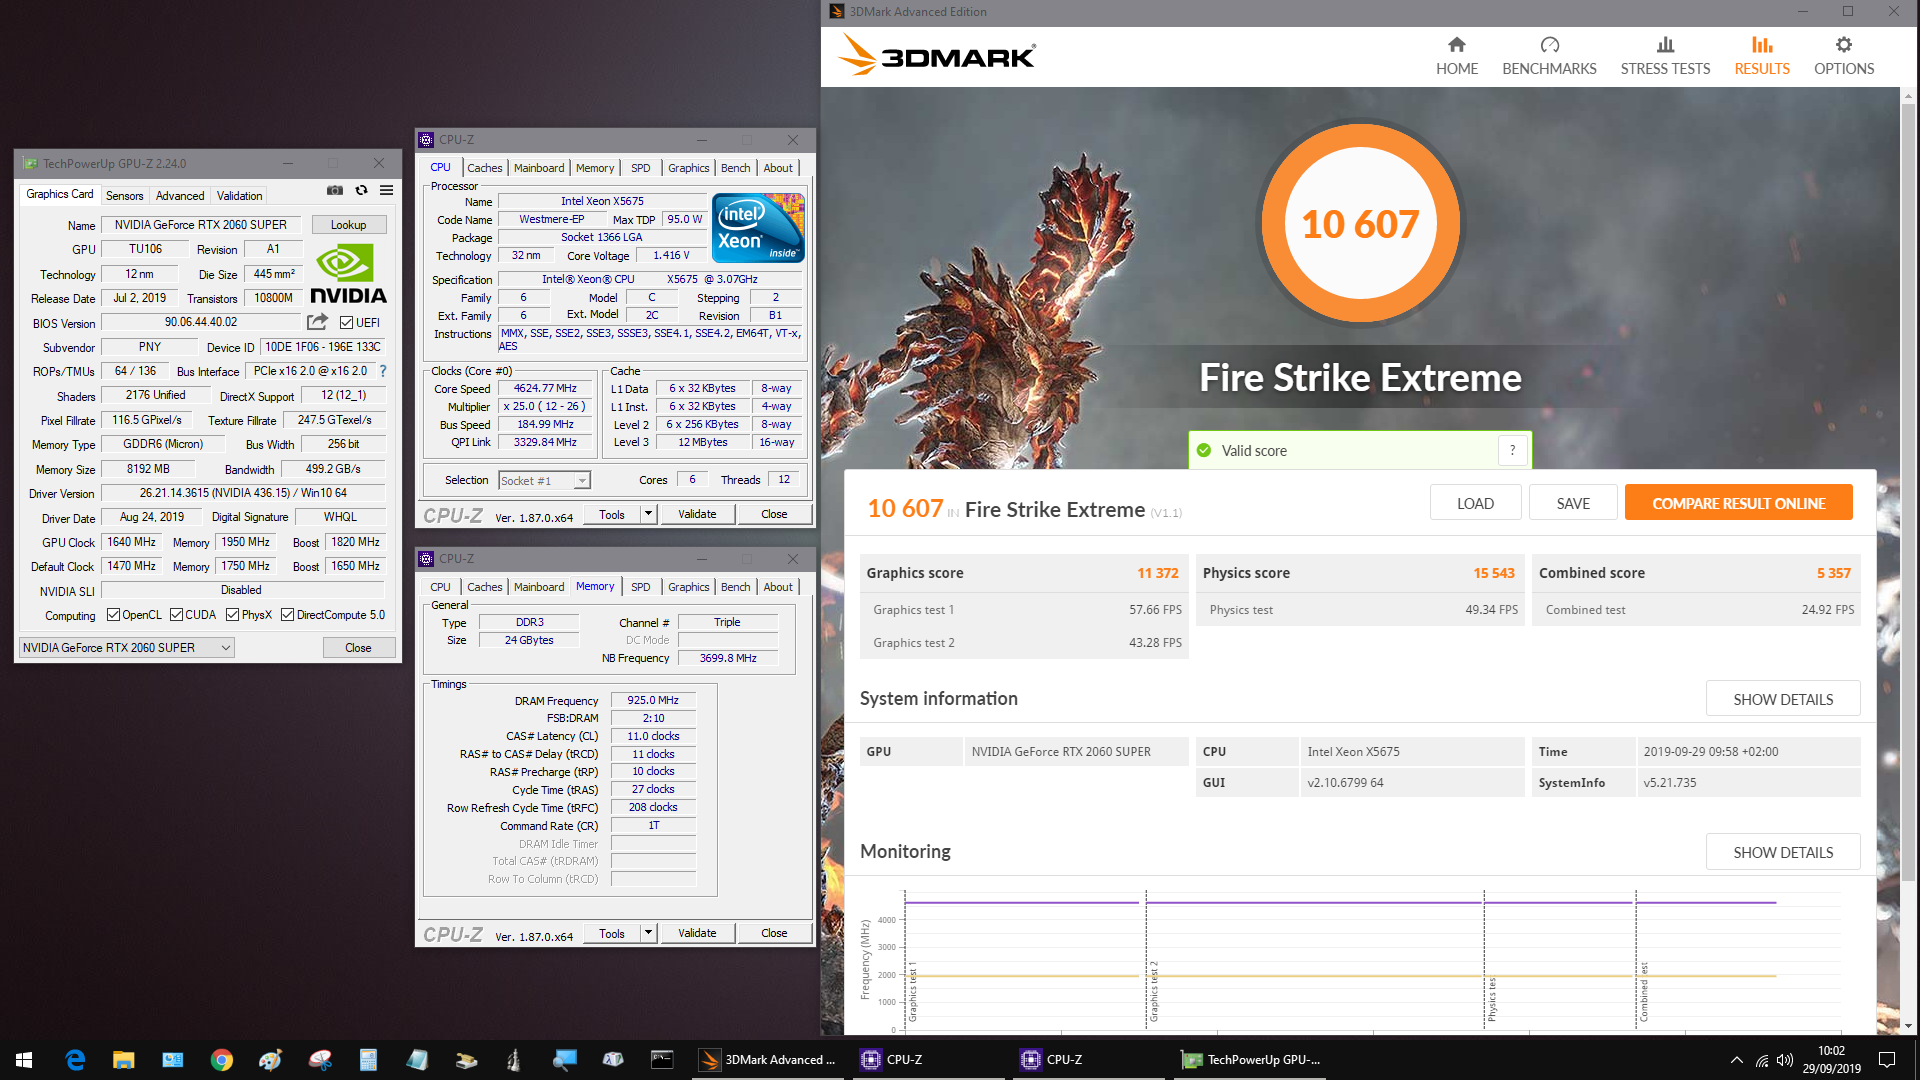Viewport: 1920px width, 1080px height.
Task: Click Validate in upper CPU-Z
Action: (697, 514)
